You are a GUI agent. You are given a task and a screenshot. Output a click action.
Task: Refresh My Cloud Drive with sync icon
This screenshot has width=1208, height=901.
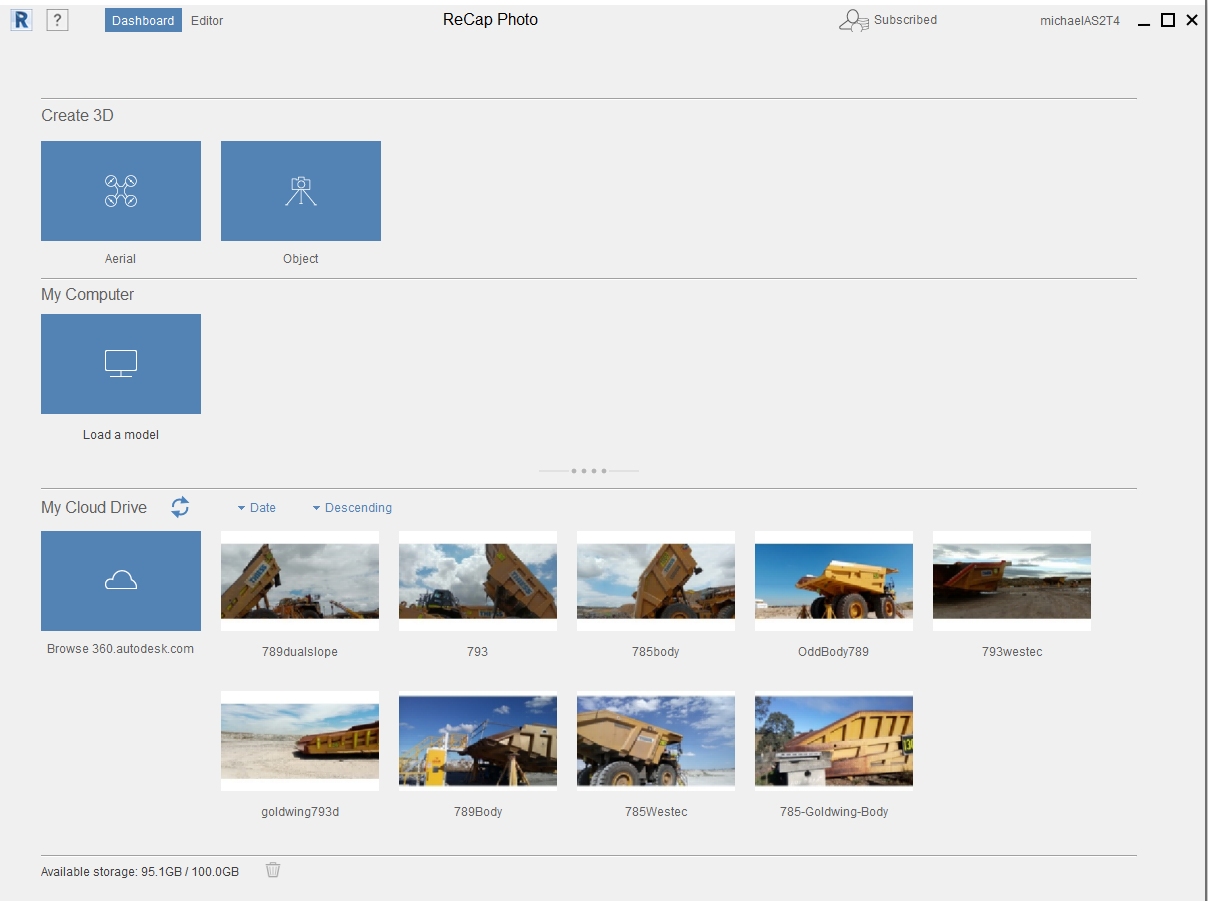[x=180, y=507]
